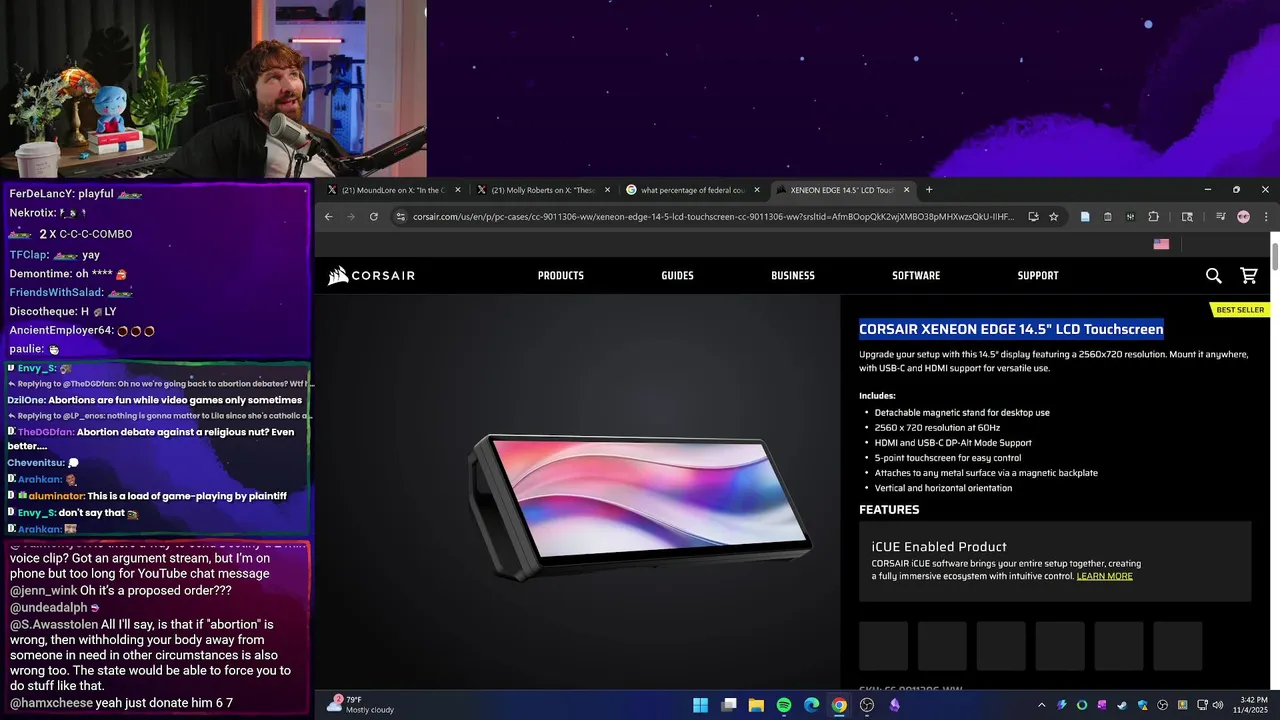Open Task View on taskbar
The height and width of the screenshot is (720, 1280).
(729, 705)
